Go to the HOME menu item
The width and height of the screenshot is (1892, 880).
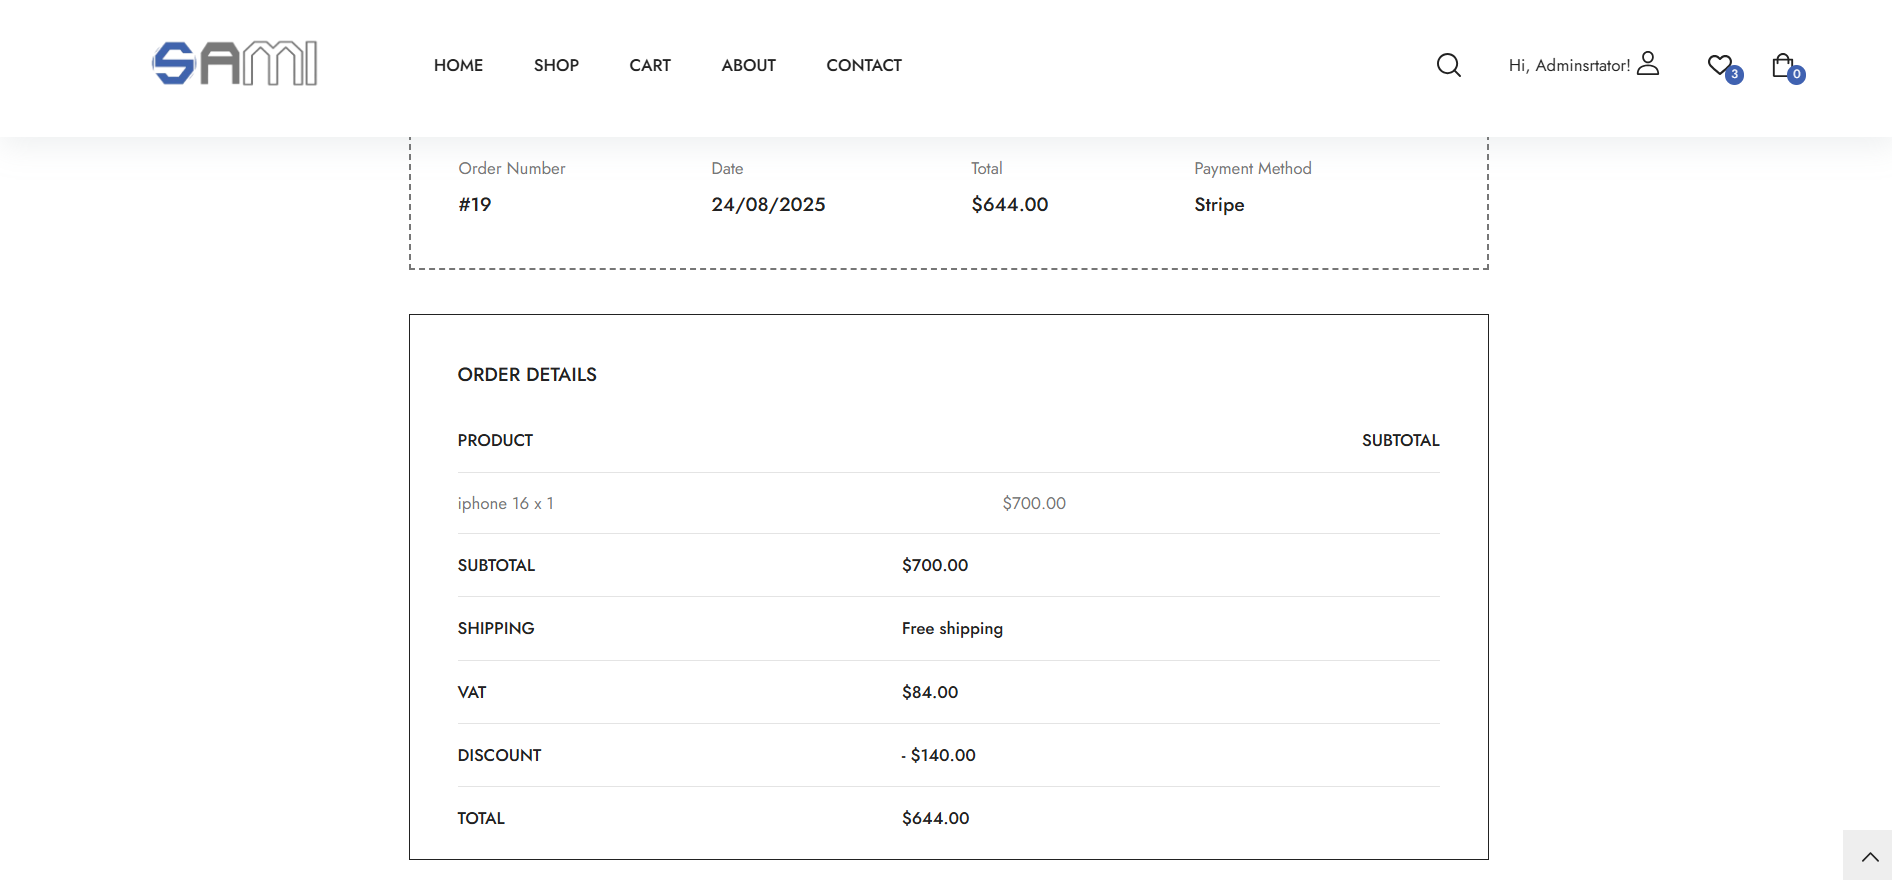[x=458, y=65]
